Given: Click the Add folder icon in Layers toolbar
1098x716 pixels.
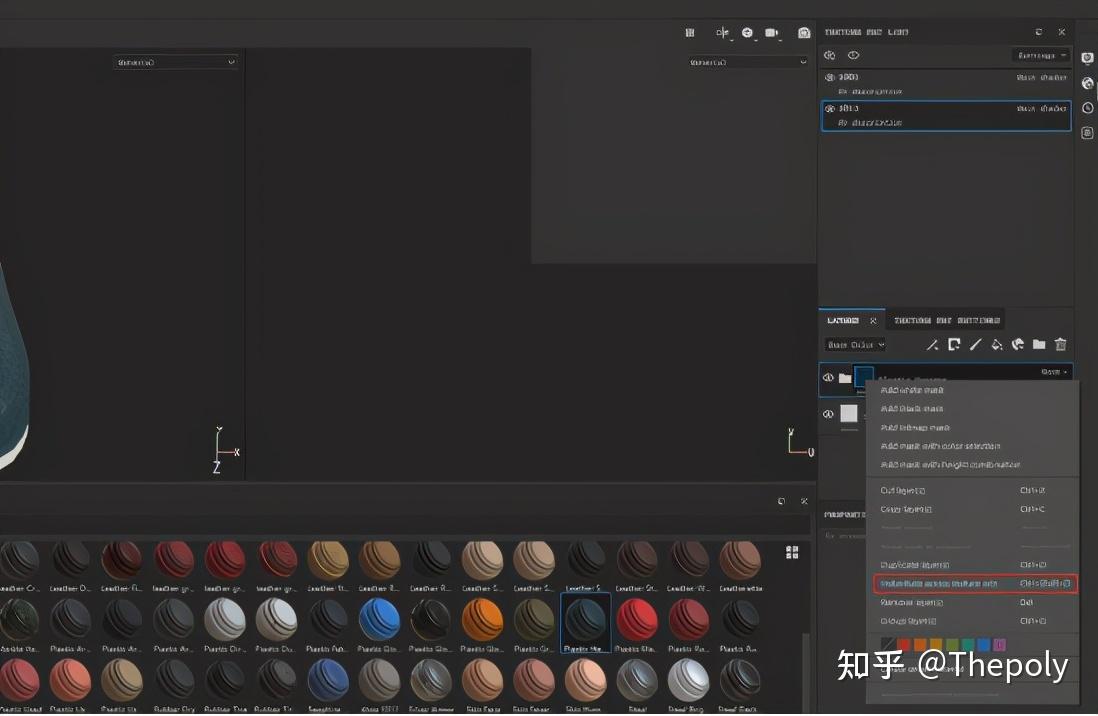Looking at the screenshot, I should click(x=1040, y=345).
